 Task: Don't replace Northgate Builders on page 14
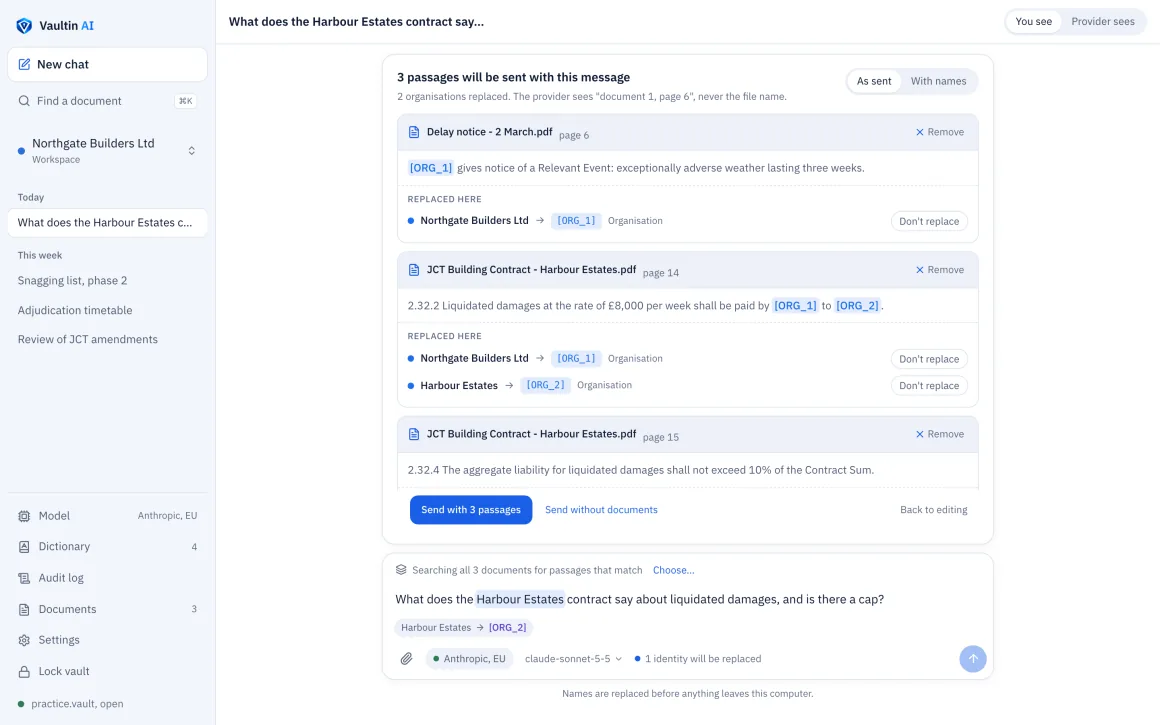tap(928, 359)
